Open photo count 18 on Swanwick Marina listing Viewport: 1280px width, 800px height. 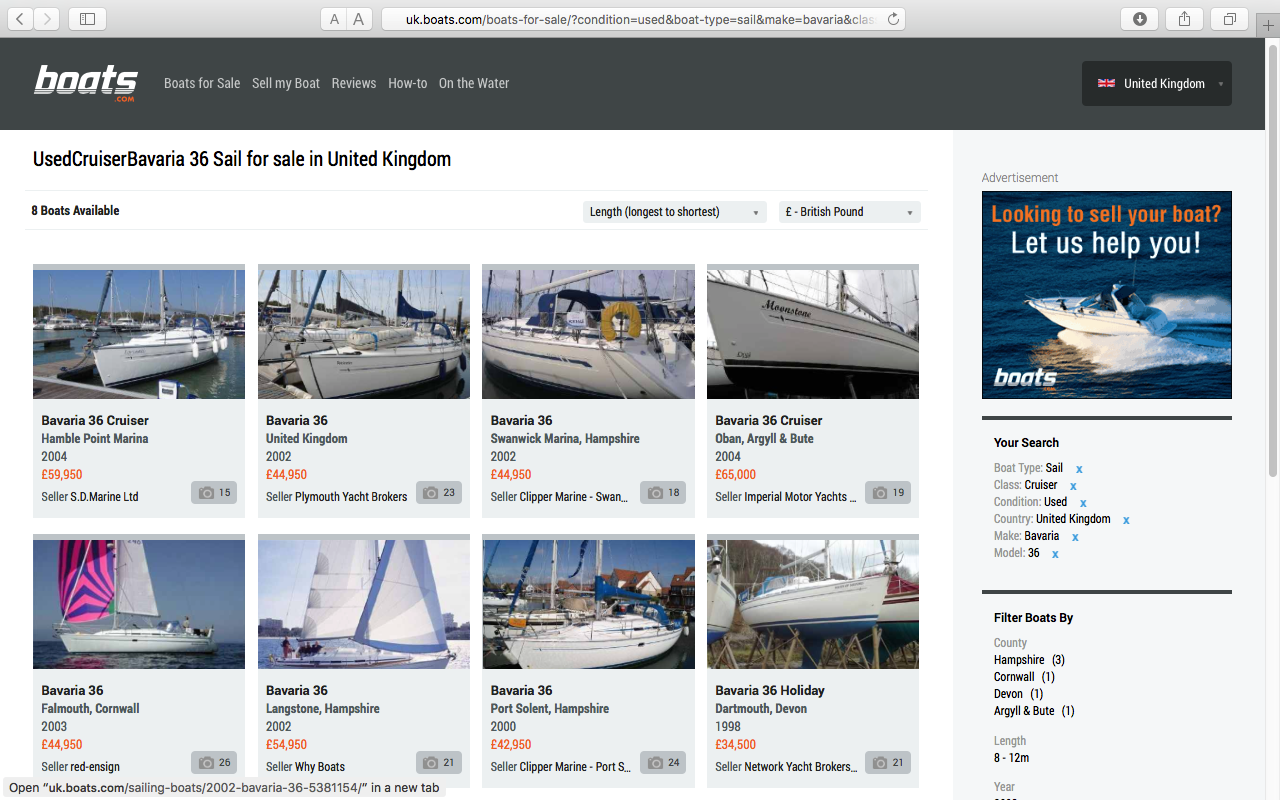[663, 493]
